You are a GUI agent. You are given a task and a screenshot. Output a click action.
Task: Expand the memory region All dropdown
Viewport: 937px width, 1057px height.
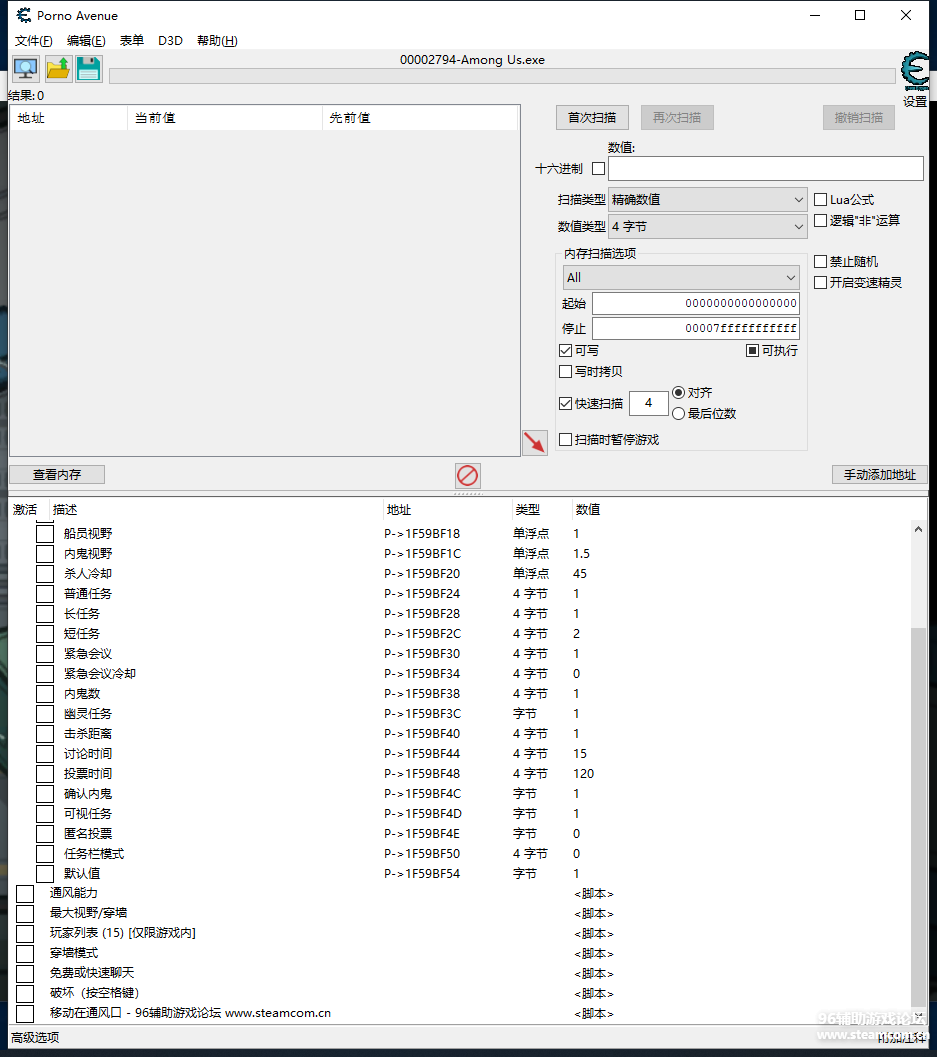tap(681, 278)
